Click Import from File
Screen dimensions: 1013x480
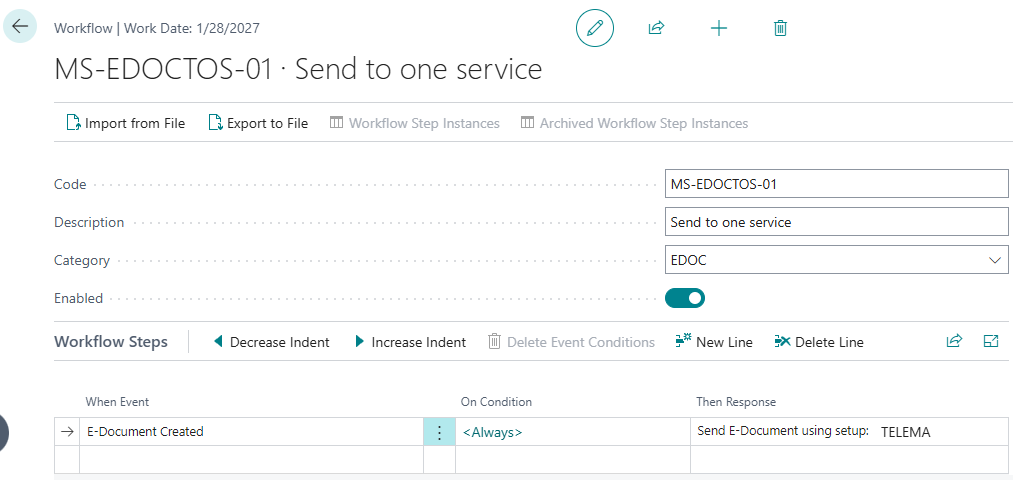point(125,123)
